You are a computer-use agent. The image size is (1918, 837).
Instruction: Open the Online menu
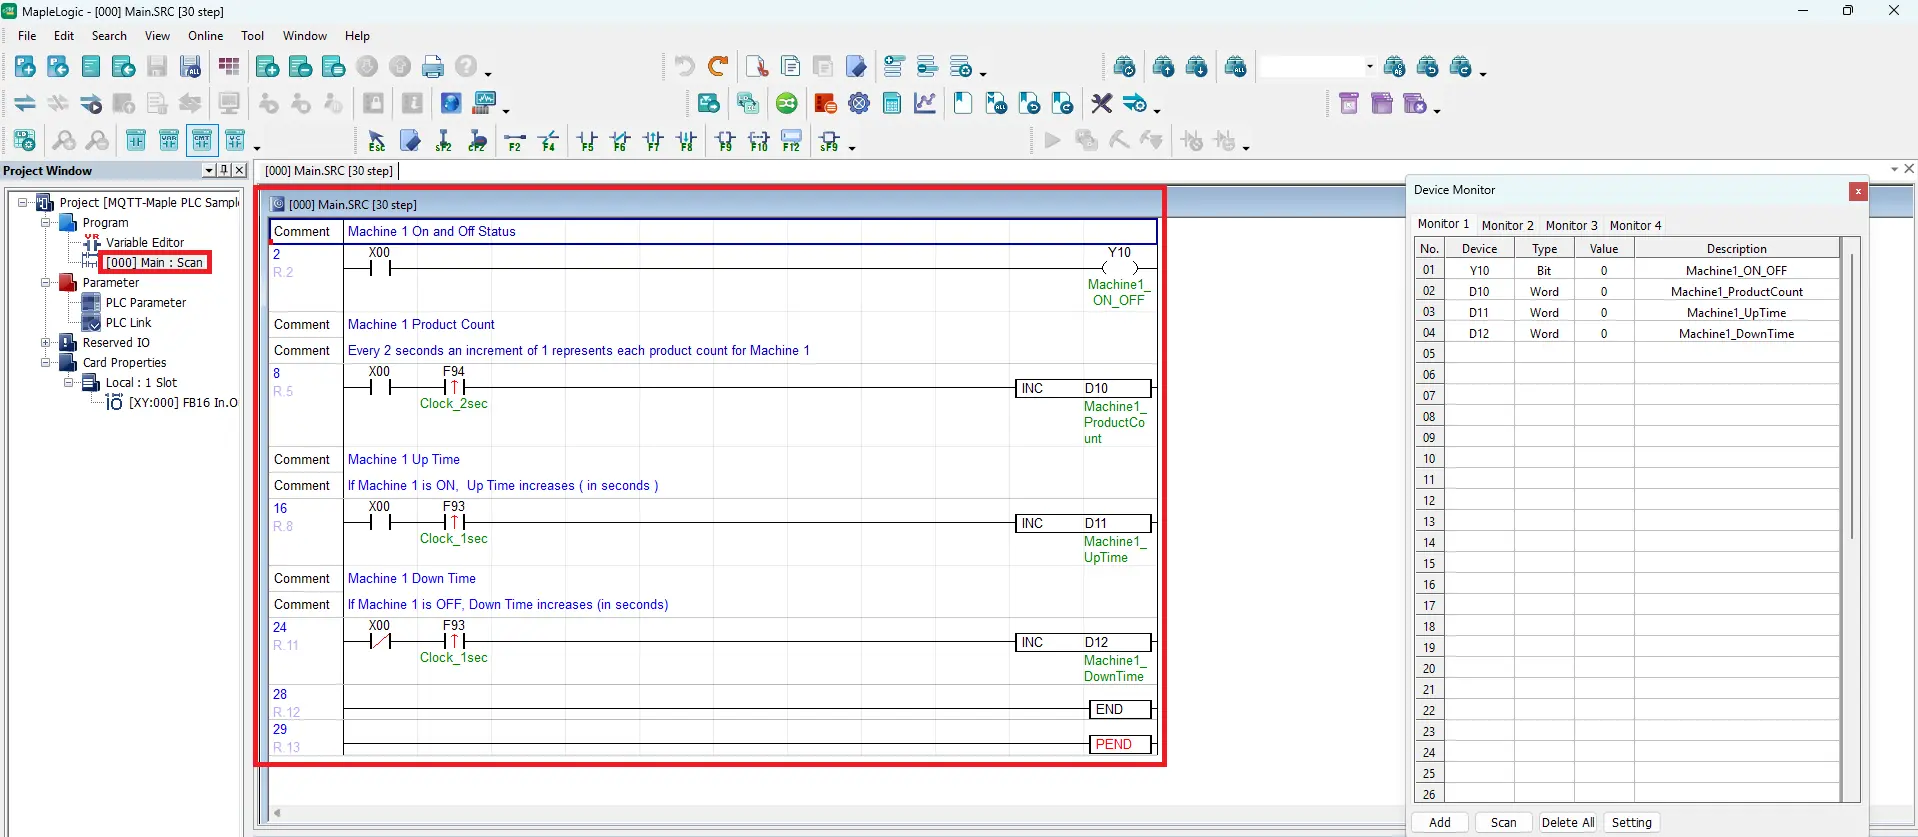[x=205, y=36]
